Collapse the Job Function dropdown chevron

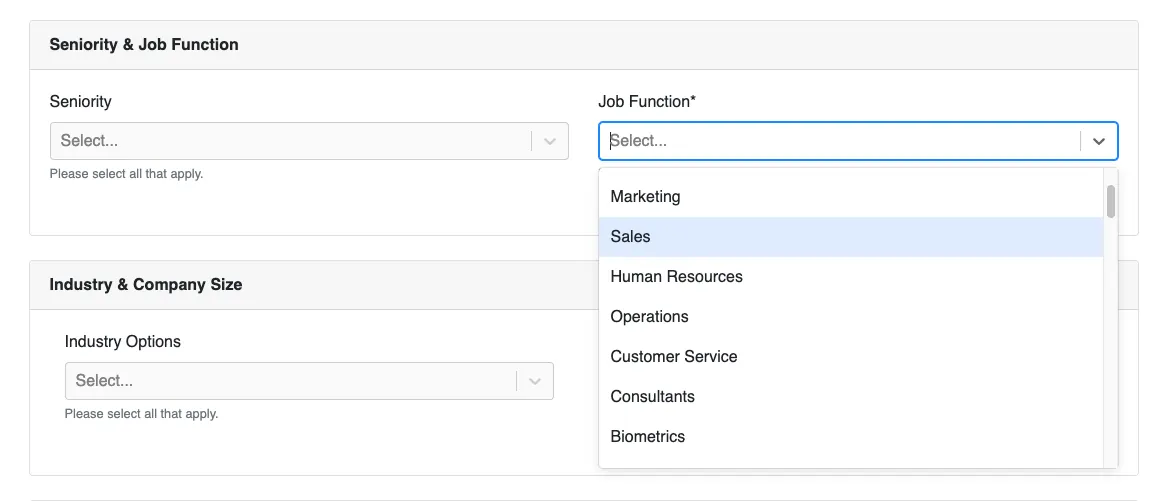[x=1099, y=141]
